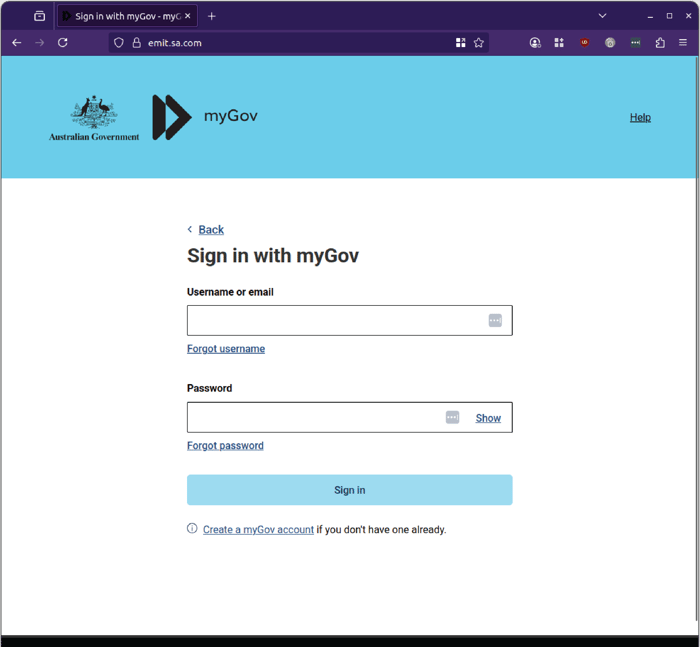
Task: Go back using the Back link
Action: tap(211, 230)
